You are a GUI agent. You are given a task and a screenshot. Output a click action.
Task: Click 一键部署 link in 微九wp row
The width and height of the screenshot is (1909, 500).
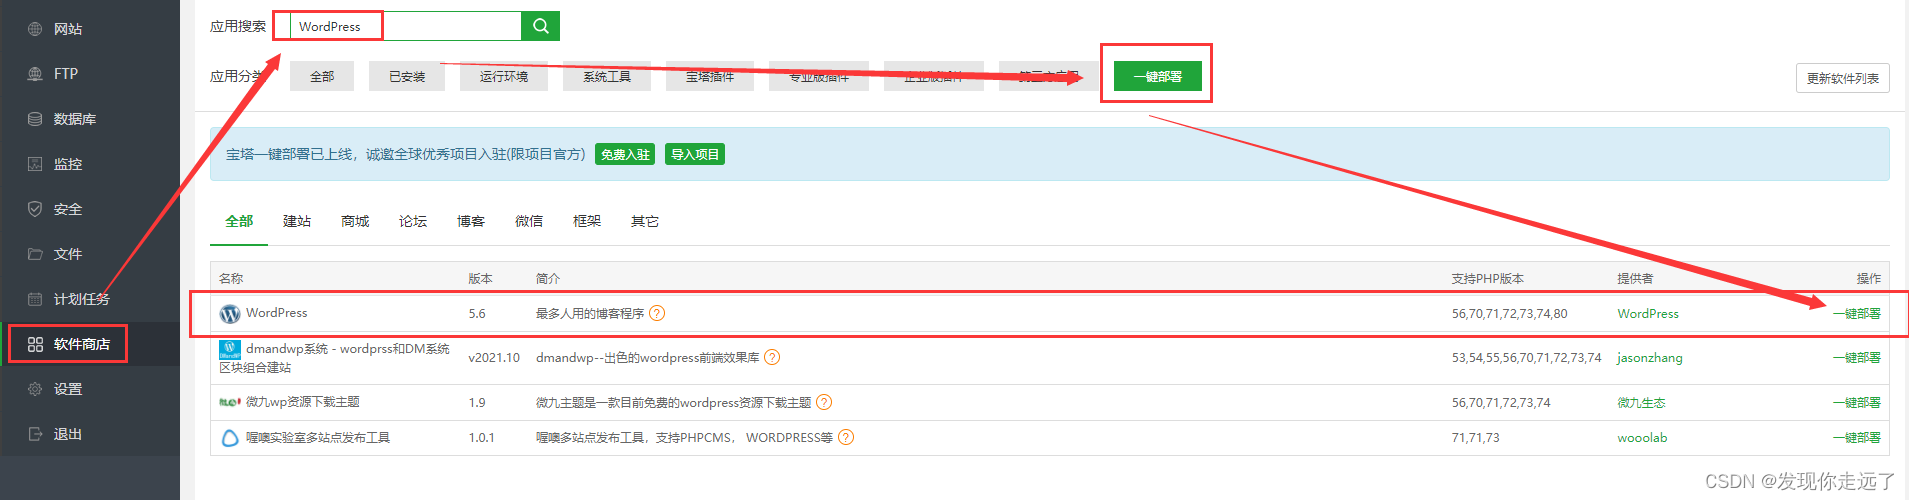(x=1857, y=402)
